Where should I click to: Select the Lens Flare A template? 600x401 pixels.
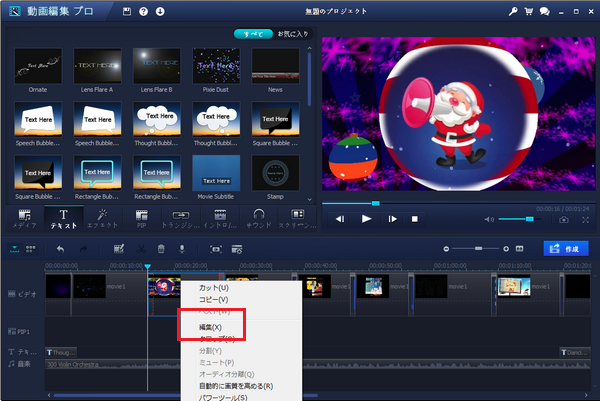coord(97,70)
